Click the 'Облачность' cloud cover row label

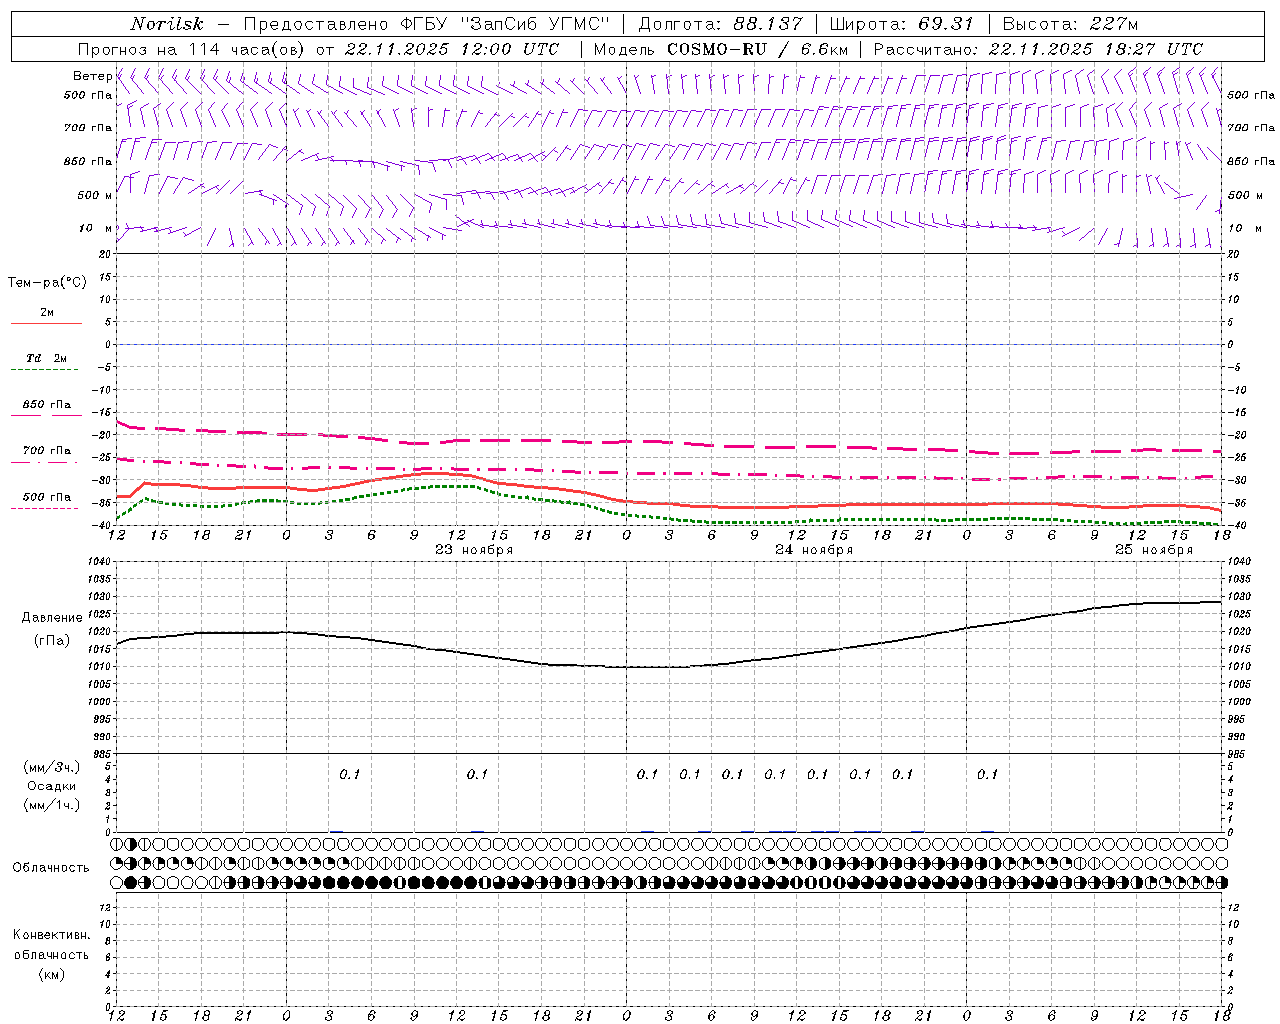click(51, 868)
